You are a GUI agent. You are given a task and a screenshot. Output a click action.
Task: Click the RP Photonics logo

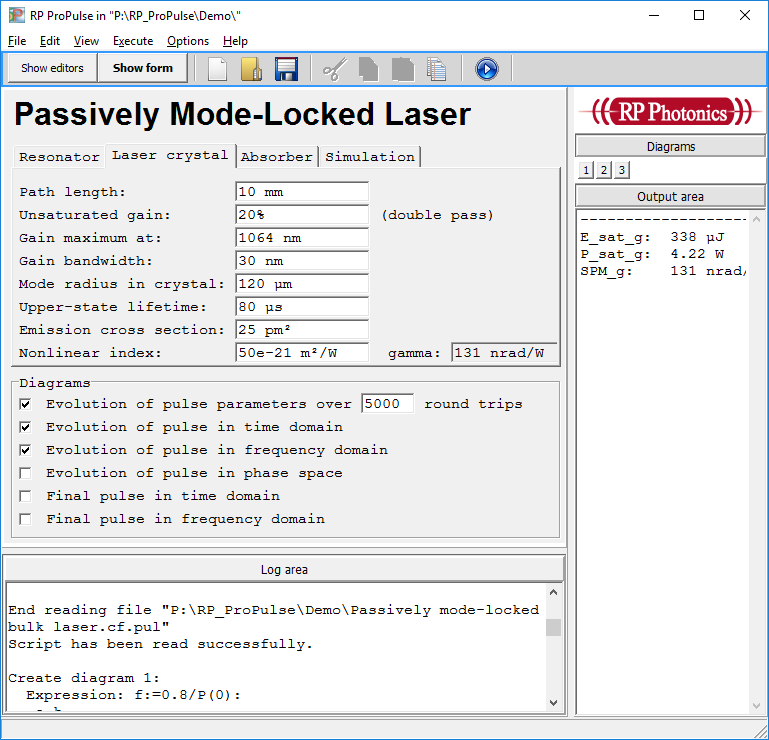pos(670,111)
